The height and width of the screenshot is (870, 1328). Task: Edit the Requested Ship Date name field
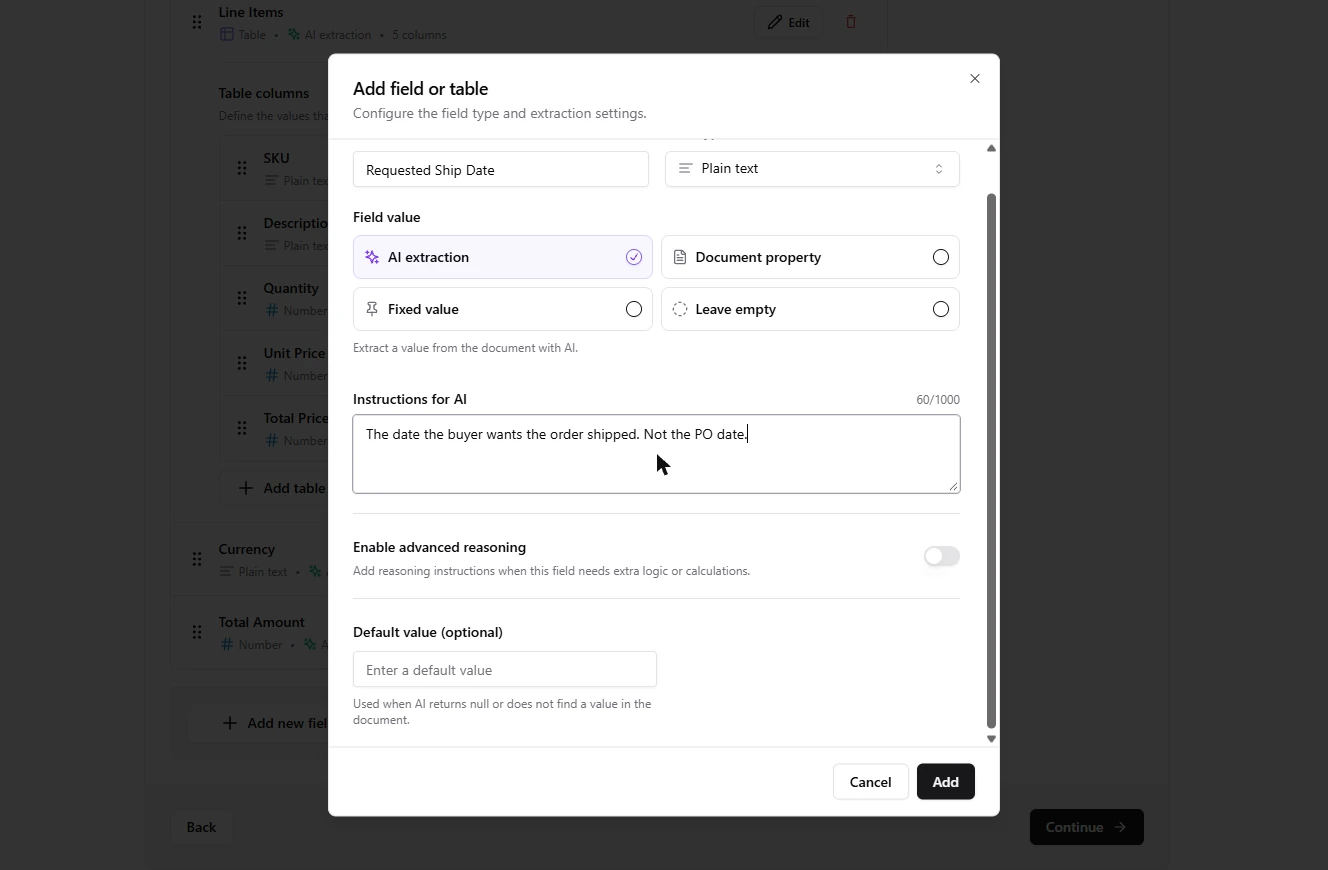pos(501,169)
